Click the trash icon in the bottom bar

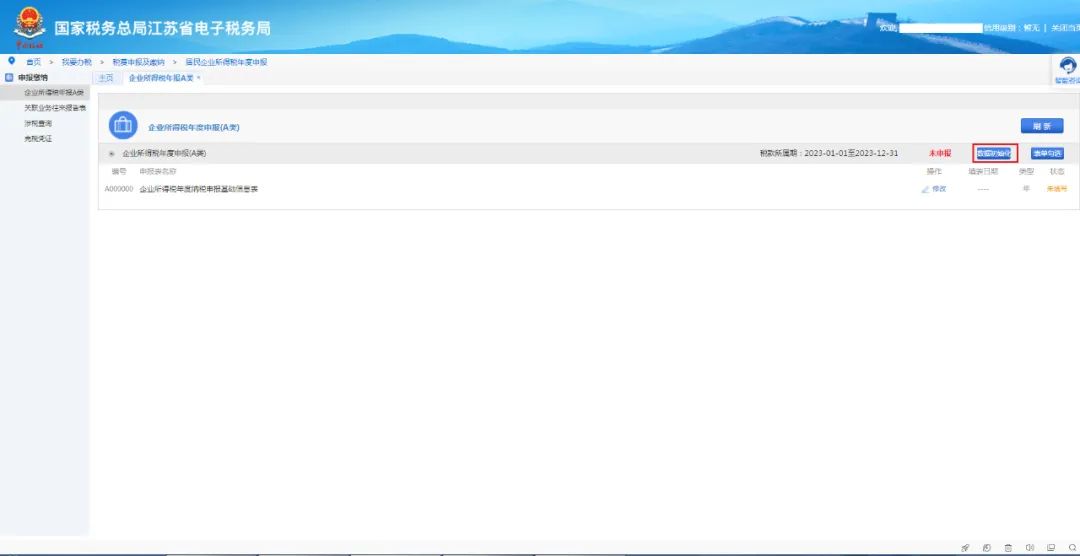click(x=1008, y=548)
